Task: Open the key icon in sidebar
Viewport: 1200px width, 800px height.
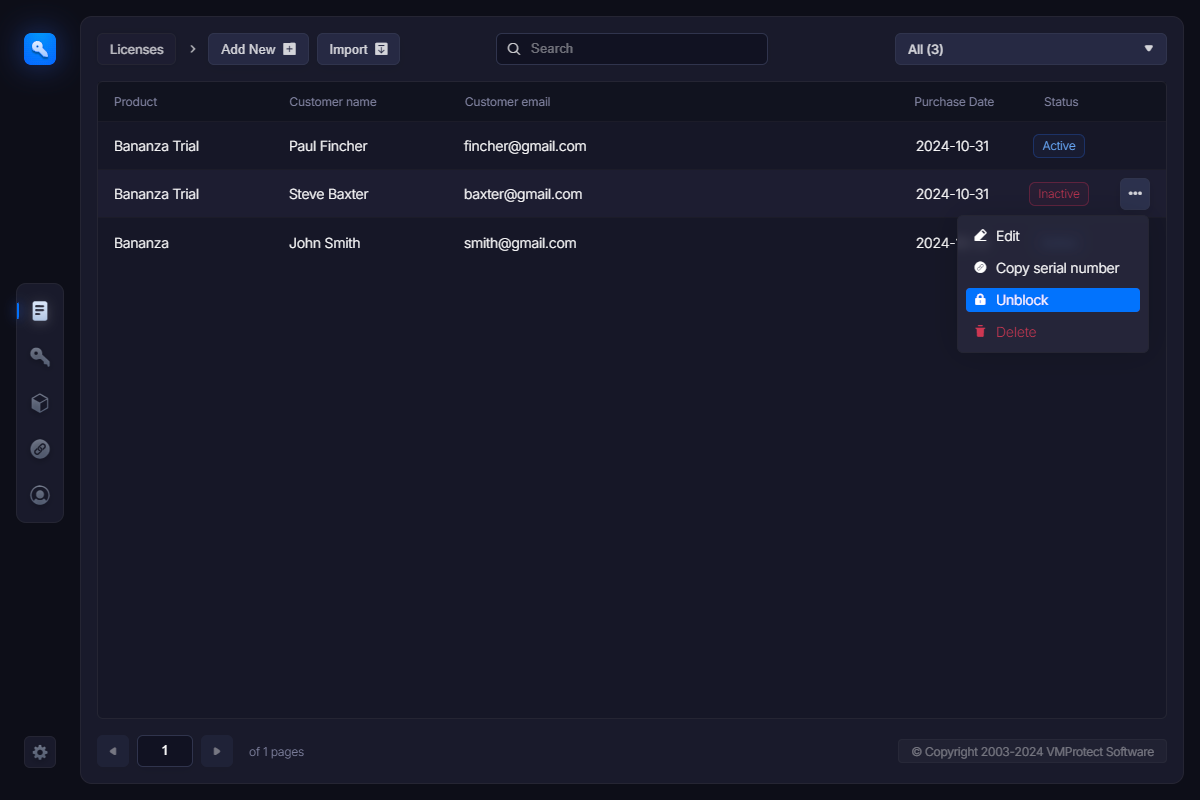Action: 40,357
